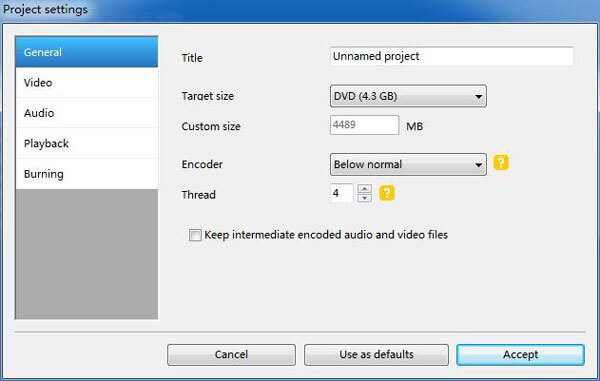Image resolution: width=600 pixels, height=381 pixels.
Task: Click the Encoder label
Action: coord(202,164)
